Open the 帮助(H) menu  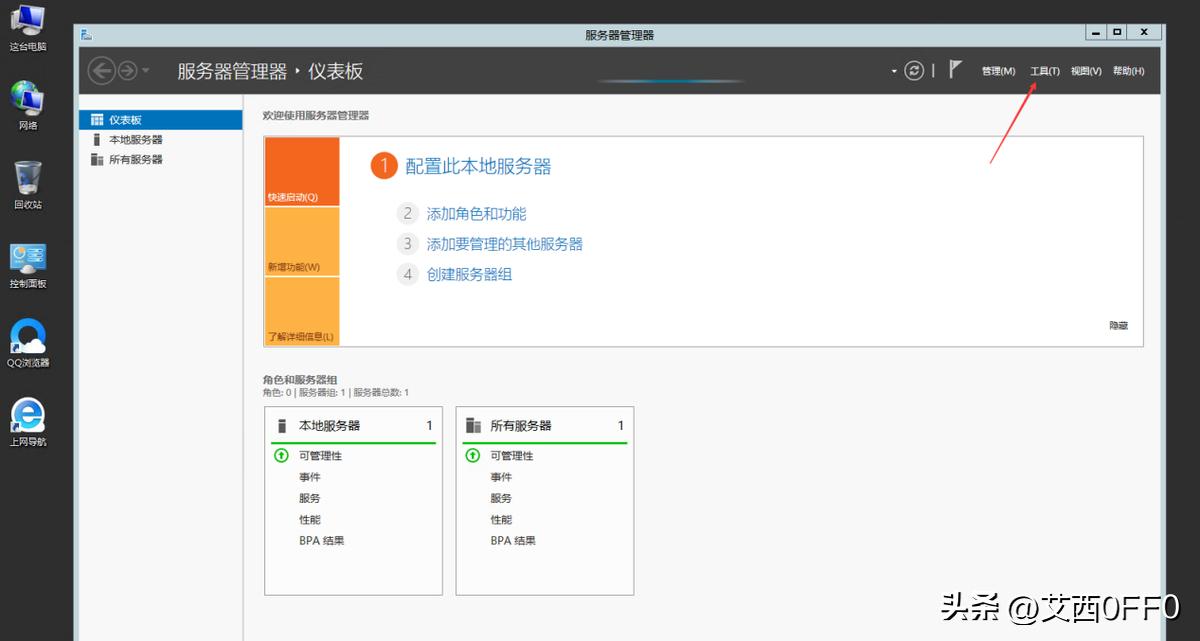[1128, 70]
